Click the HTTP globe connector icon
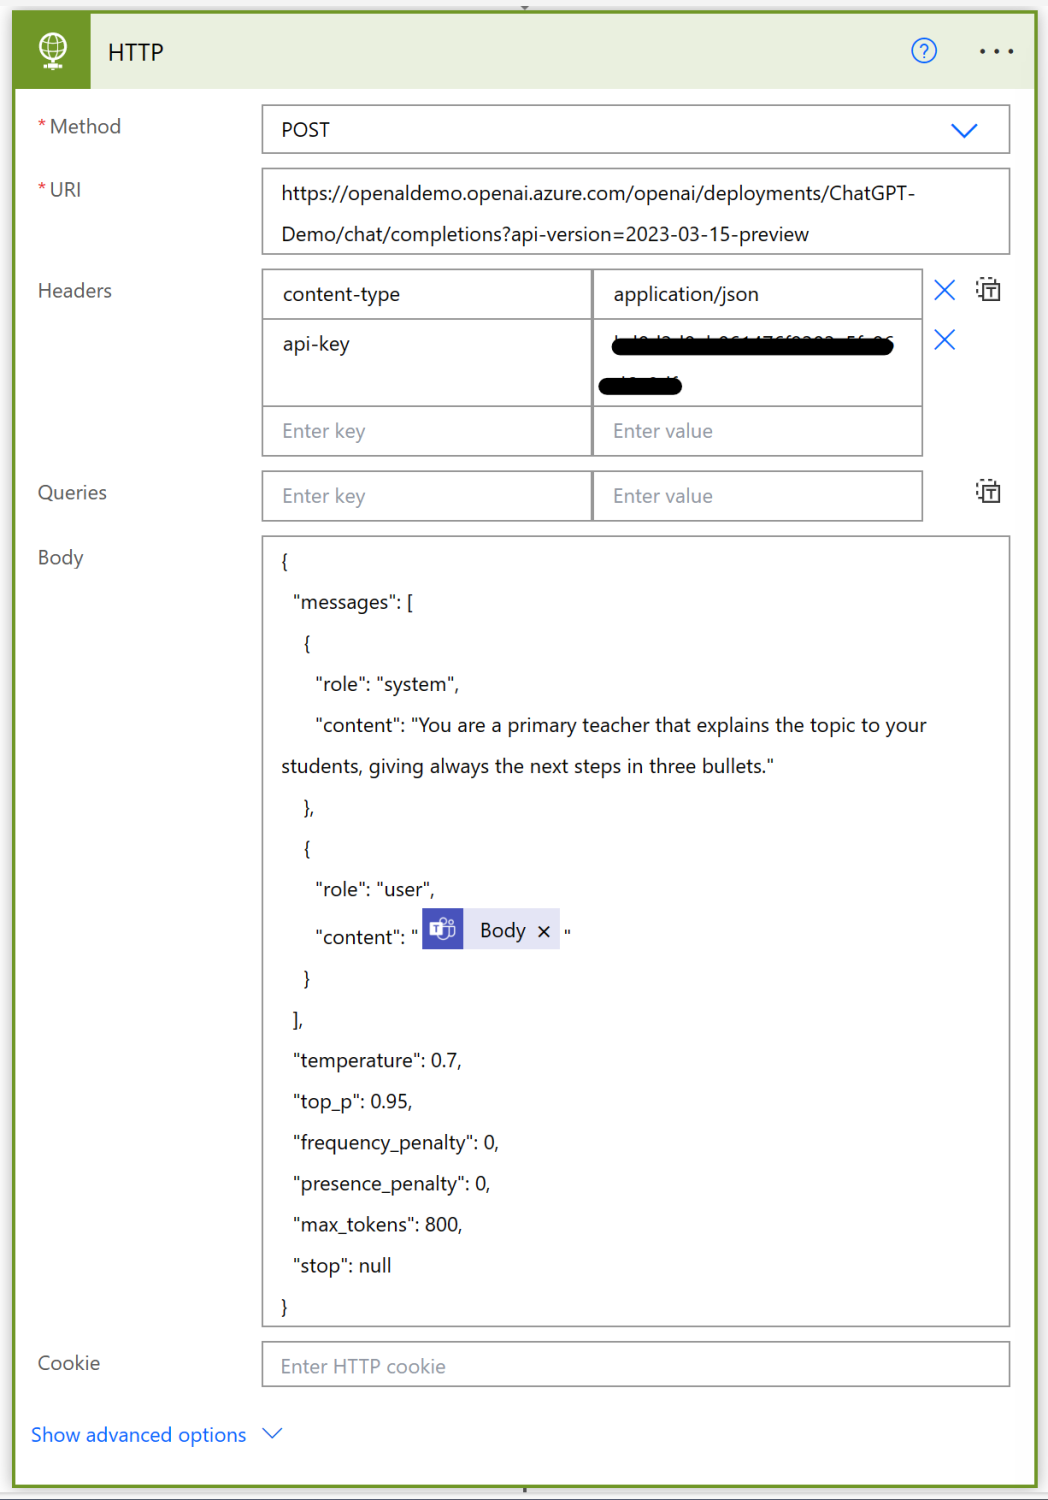The image size is (1048, 1500). coord(52,51)
